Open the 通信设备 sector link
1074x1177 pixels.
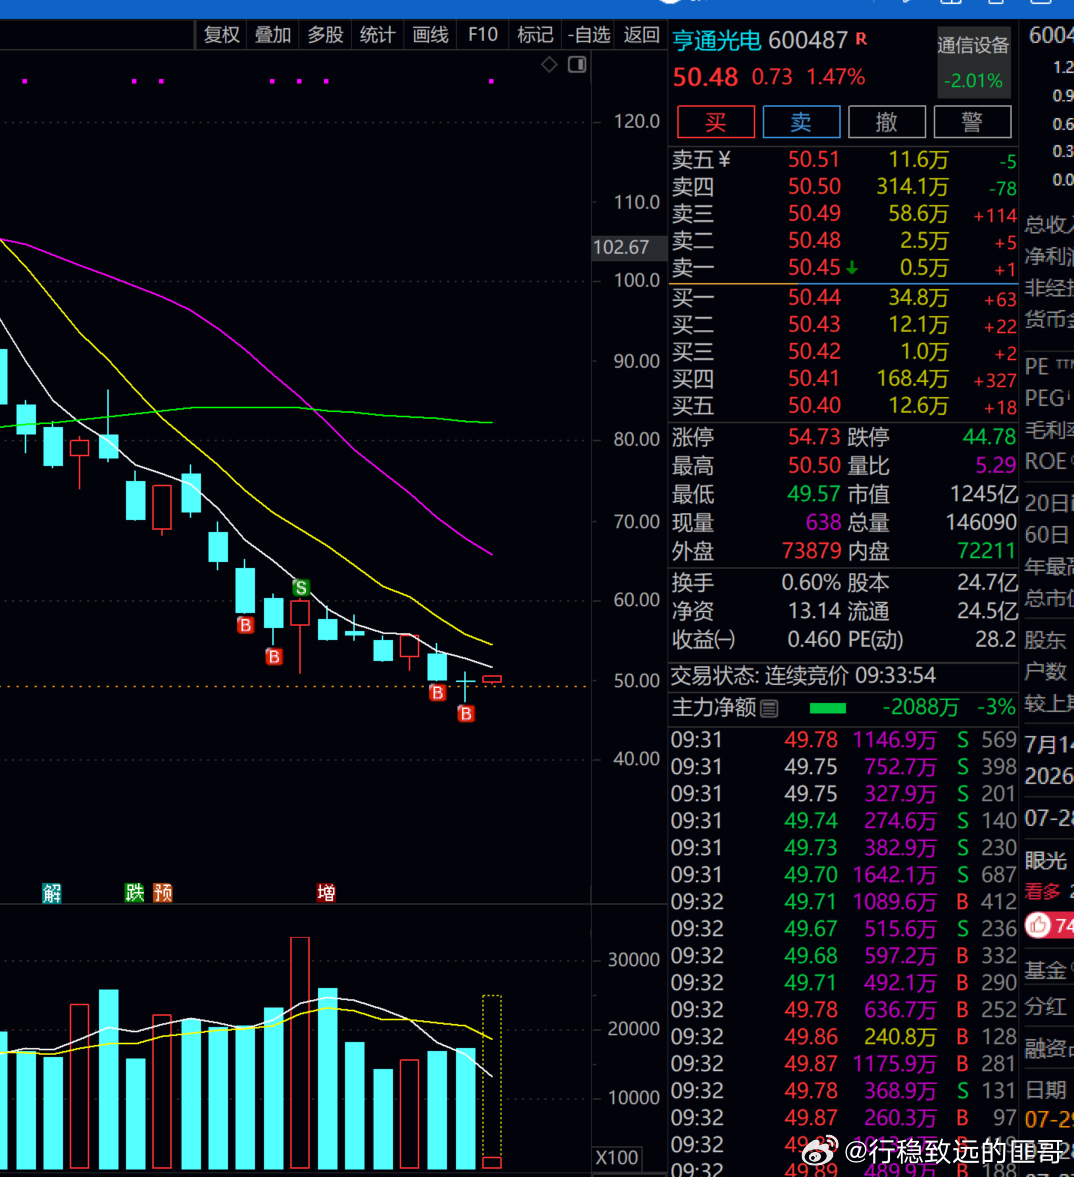coord(973,45)
